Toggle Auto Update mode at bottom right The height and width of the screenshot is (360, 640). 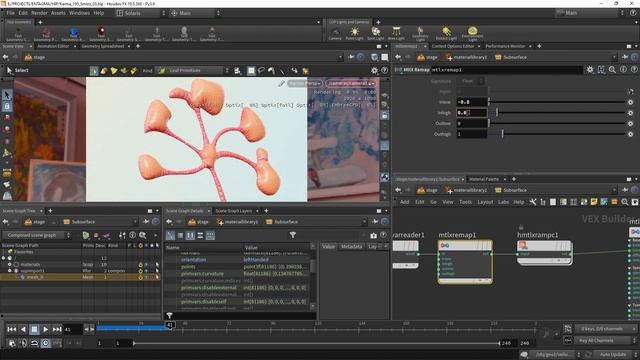613,354
